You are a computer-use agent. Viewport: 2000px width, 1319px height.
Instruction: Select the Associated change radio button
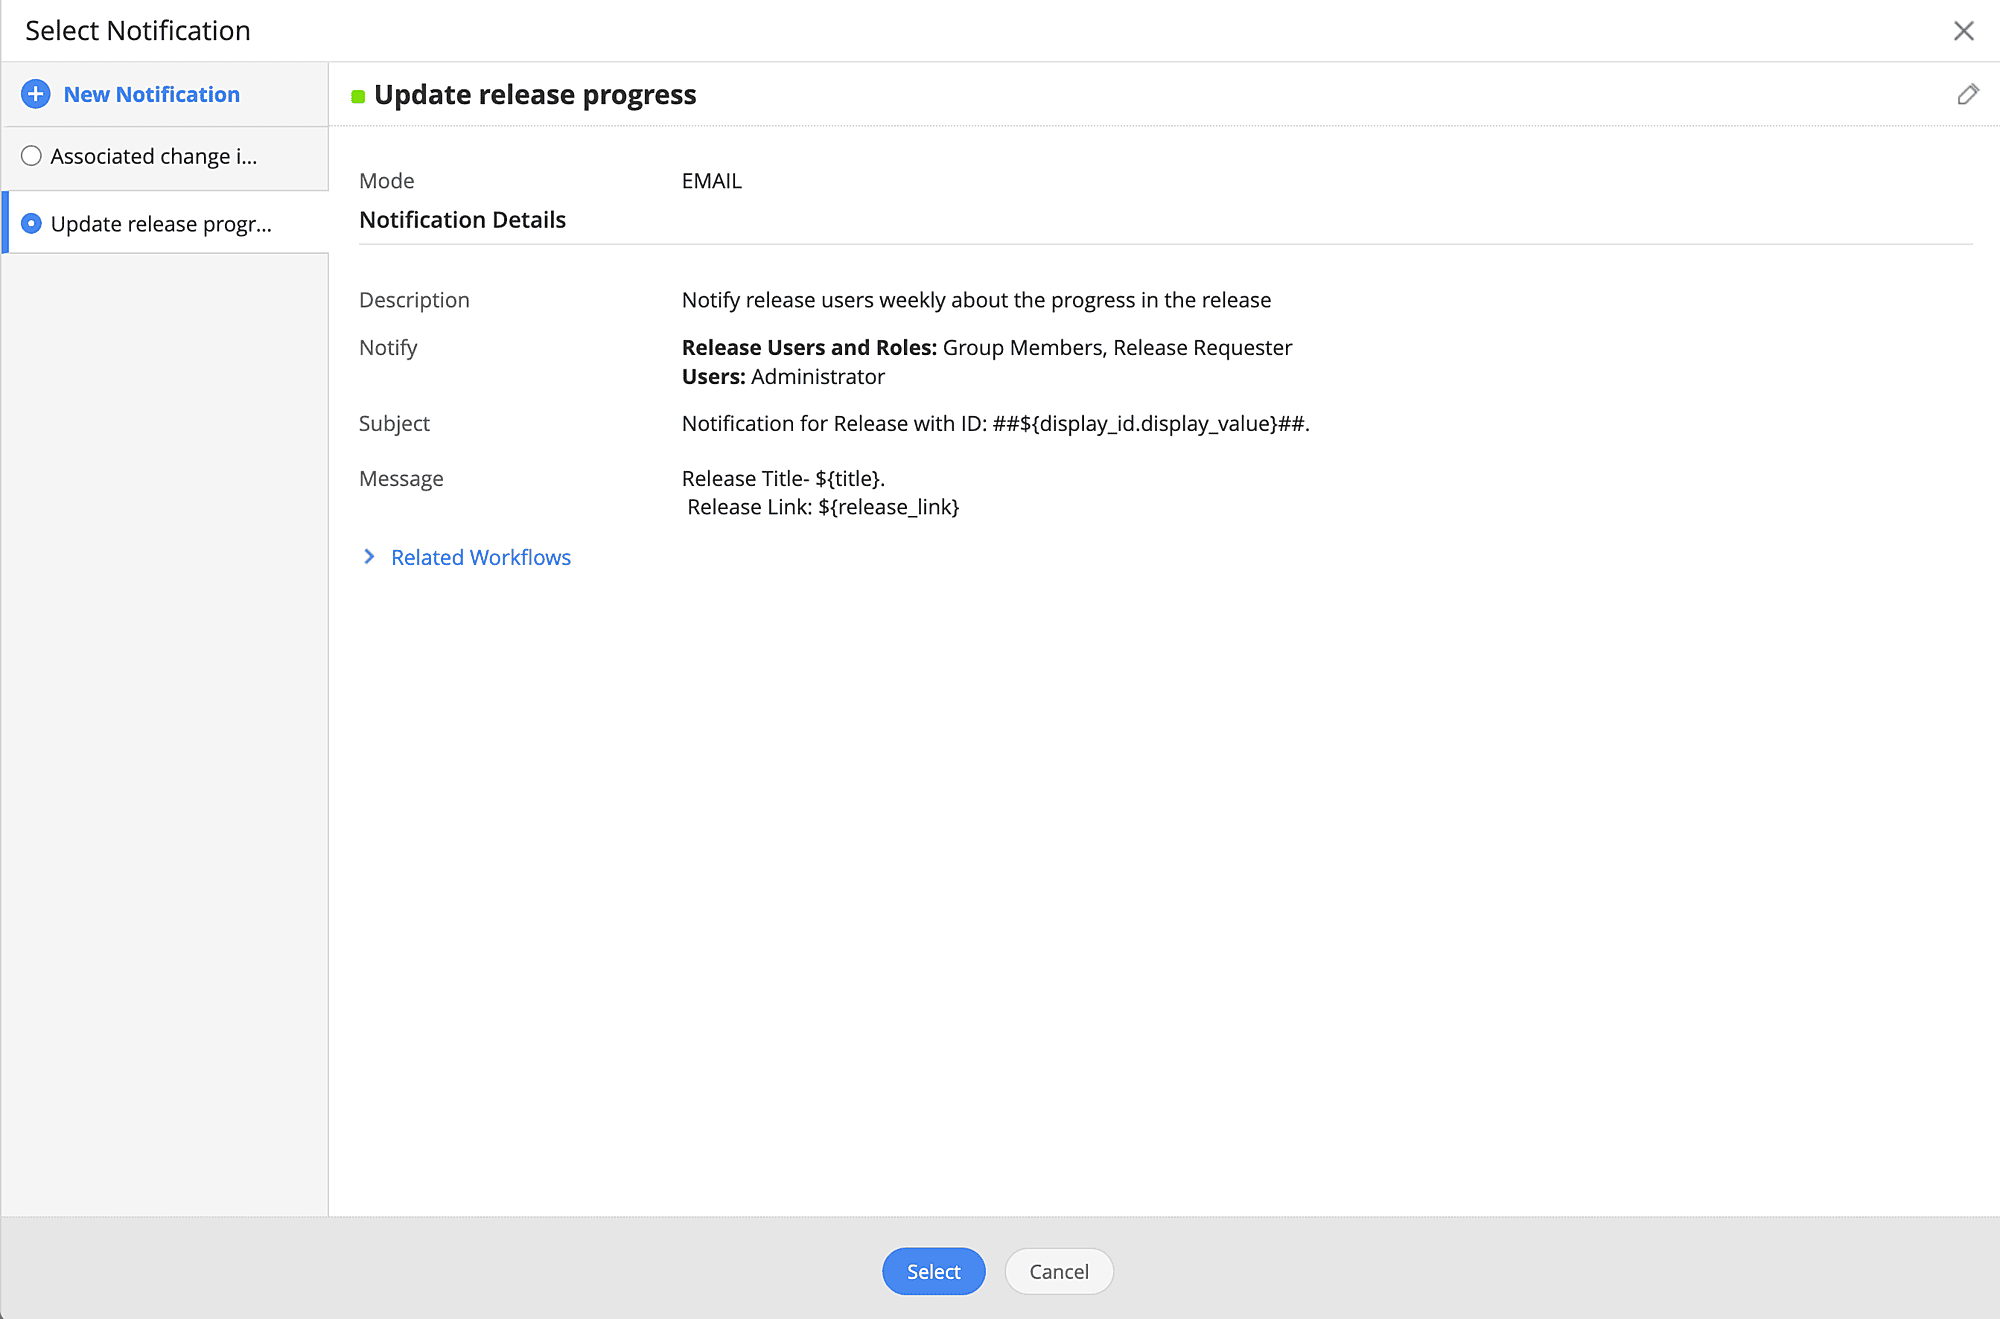(32, 156)
